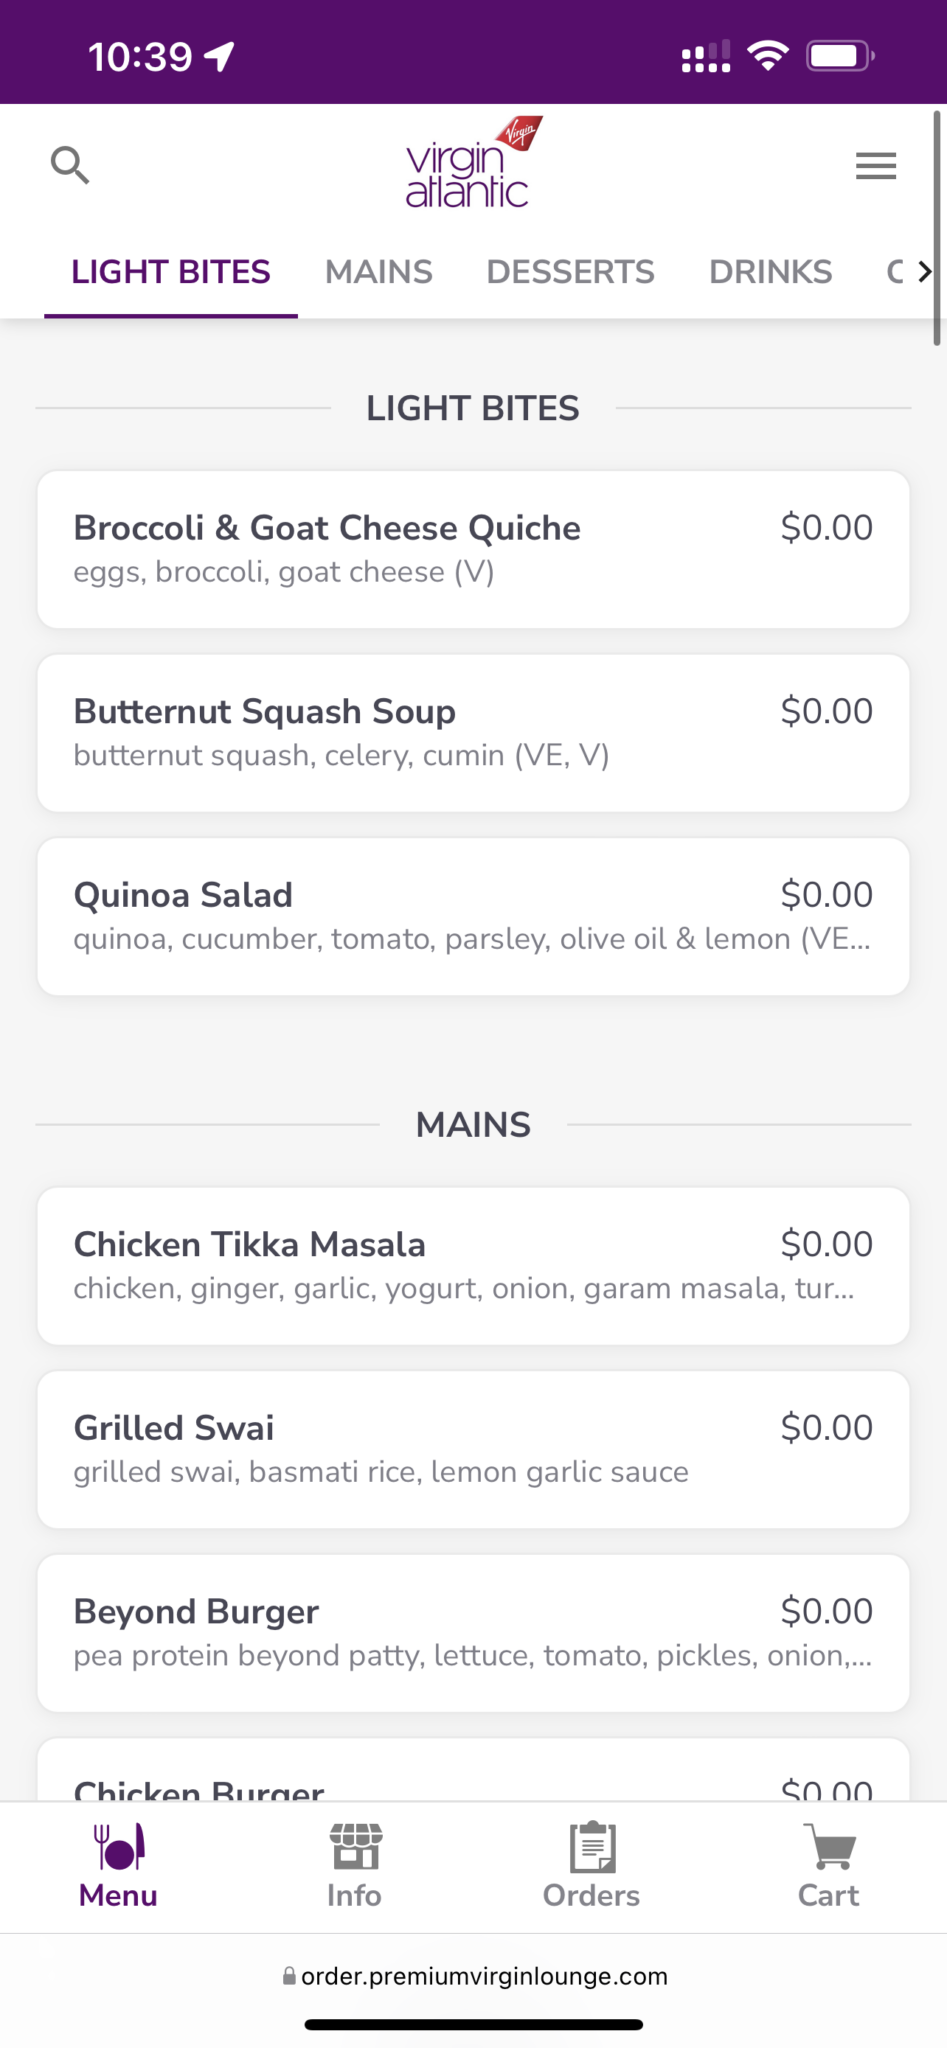Choose Broccoli & Goat Cheese Quiche
947x2048 pixels.
[x=473, y=549]
